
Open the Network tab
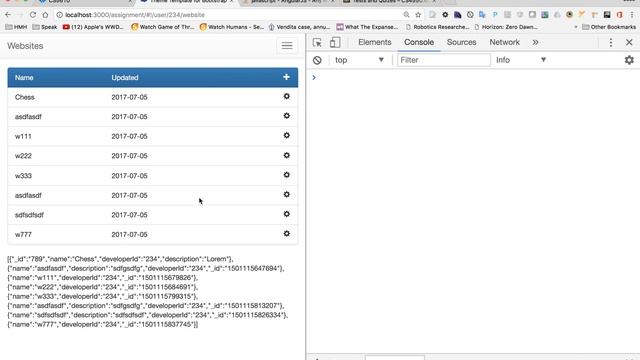tap(504, 42)
